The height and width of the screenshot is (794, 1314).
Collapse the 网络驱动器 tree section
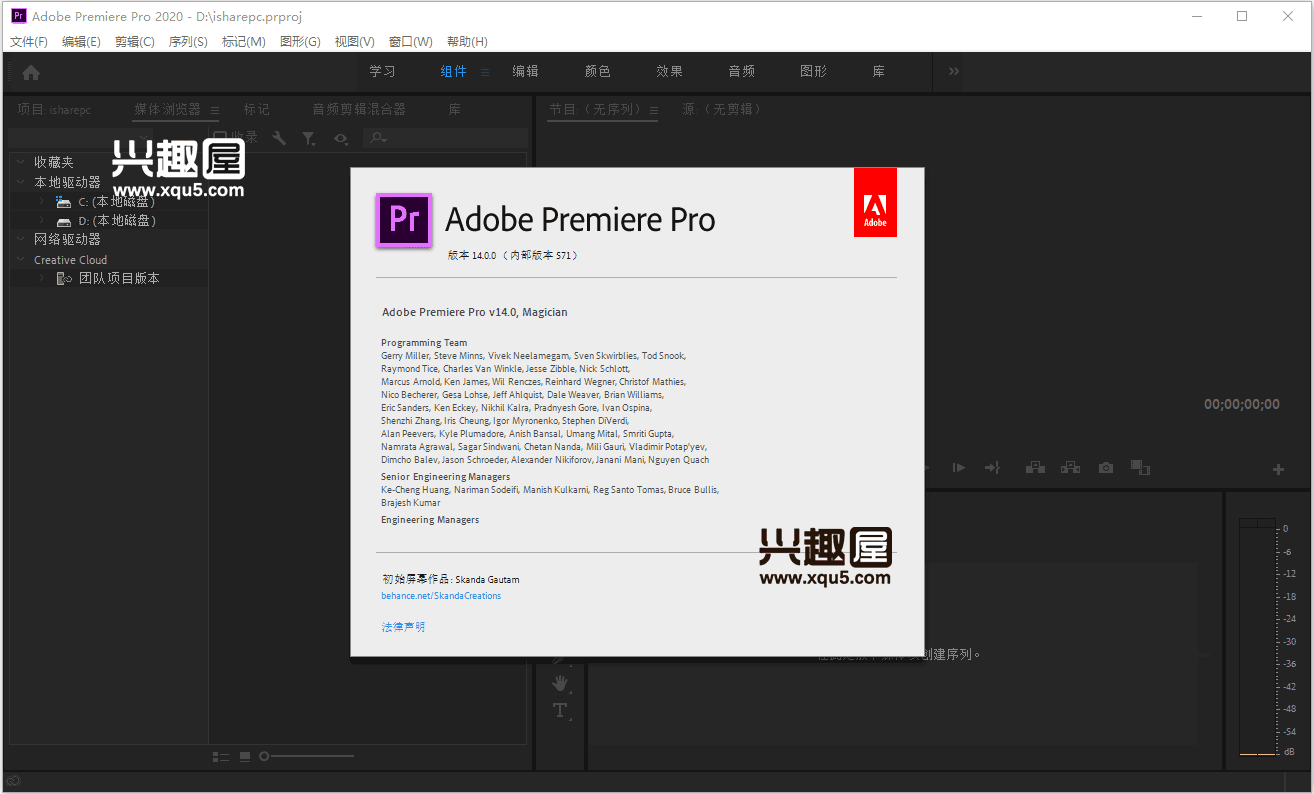[x=21, y=240]
